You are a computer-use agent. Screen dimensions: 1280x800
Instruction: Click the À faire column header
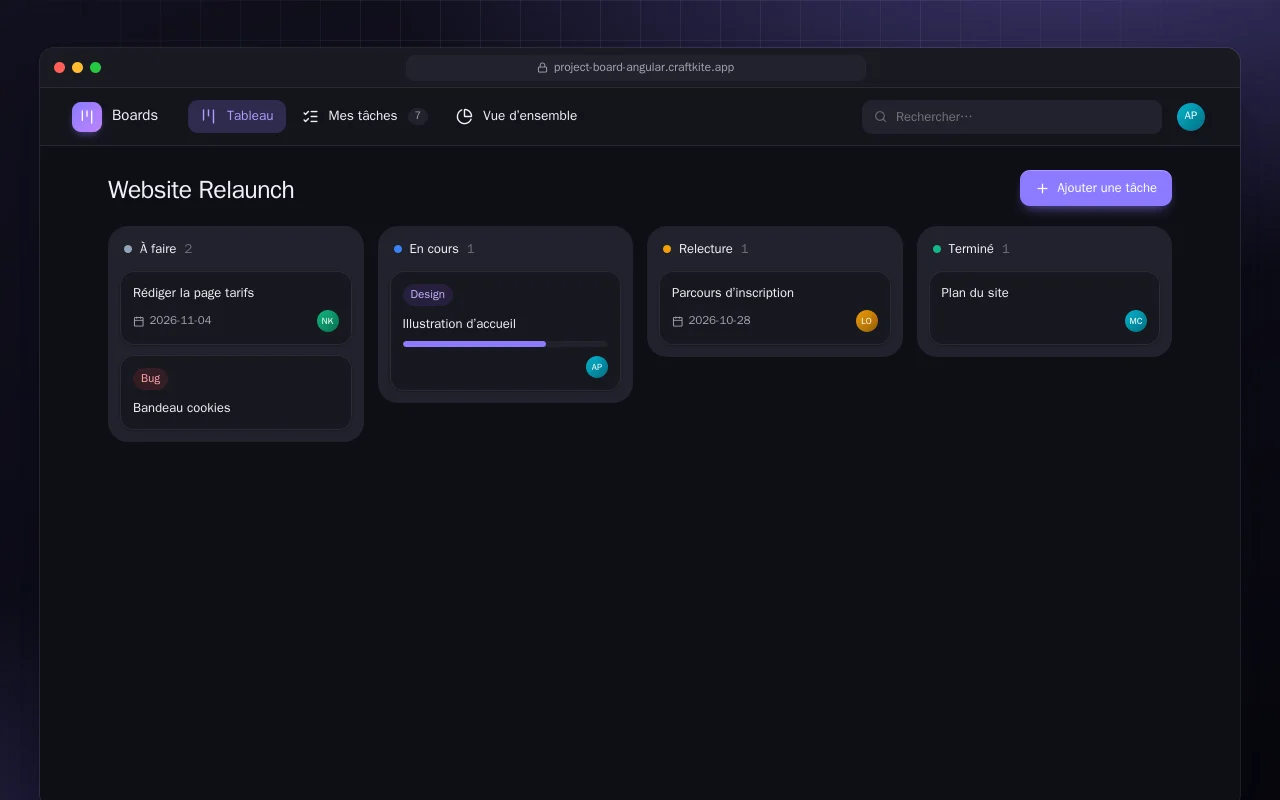[x=236, y=249]
